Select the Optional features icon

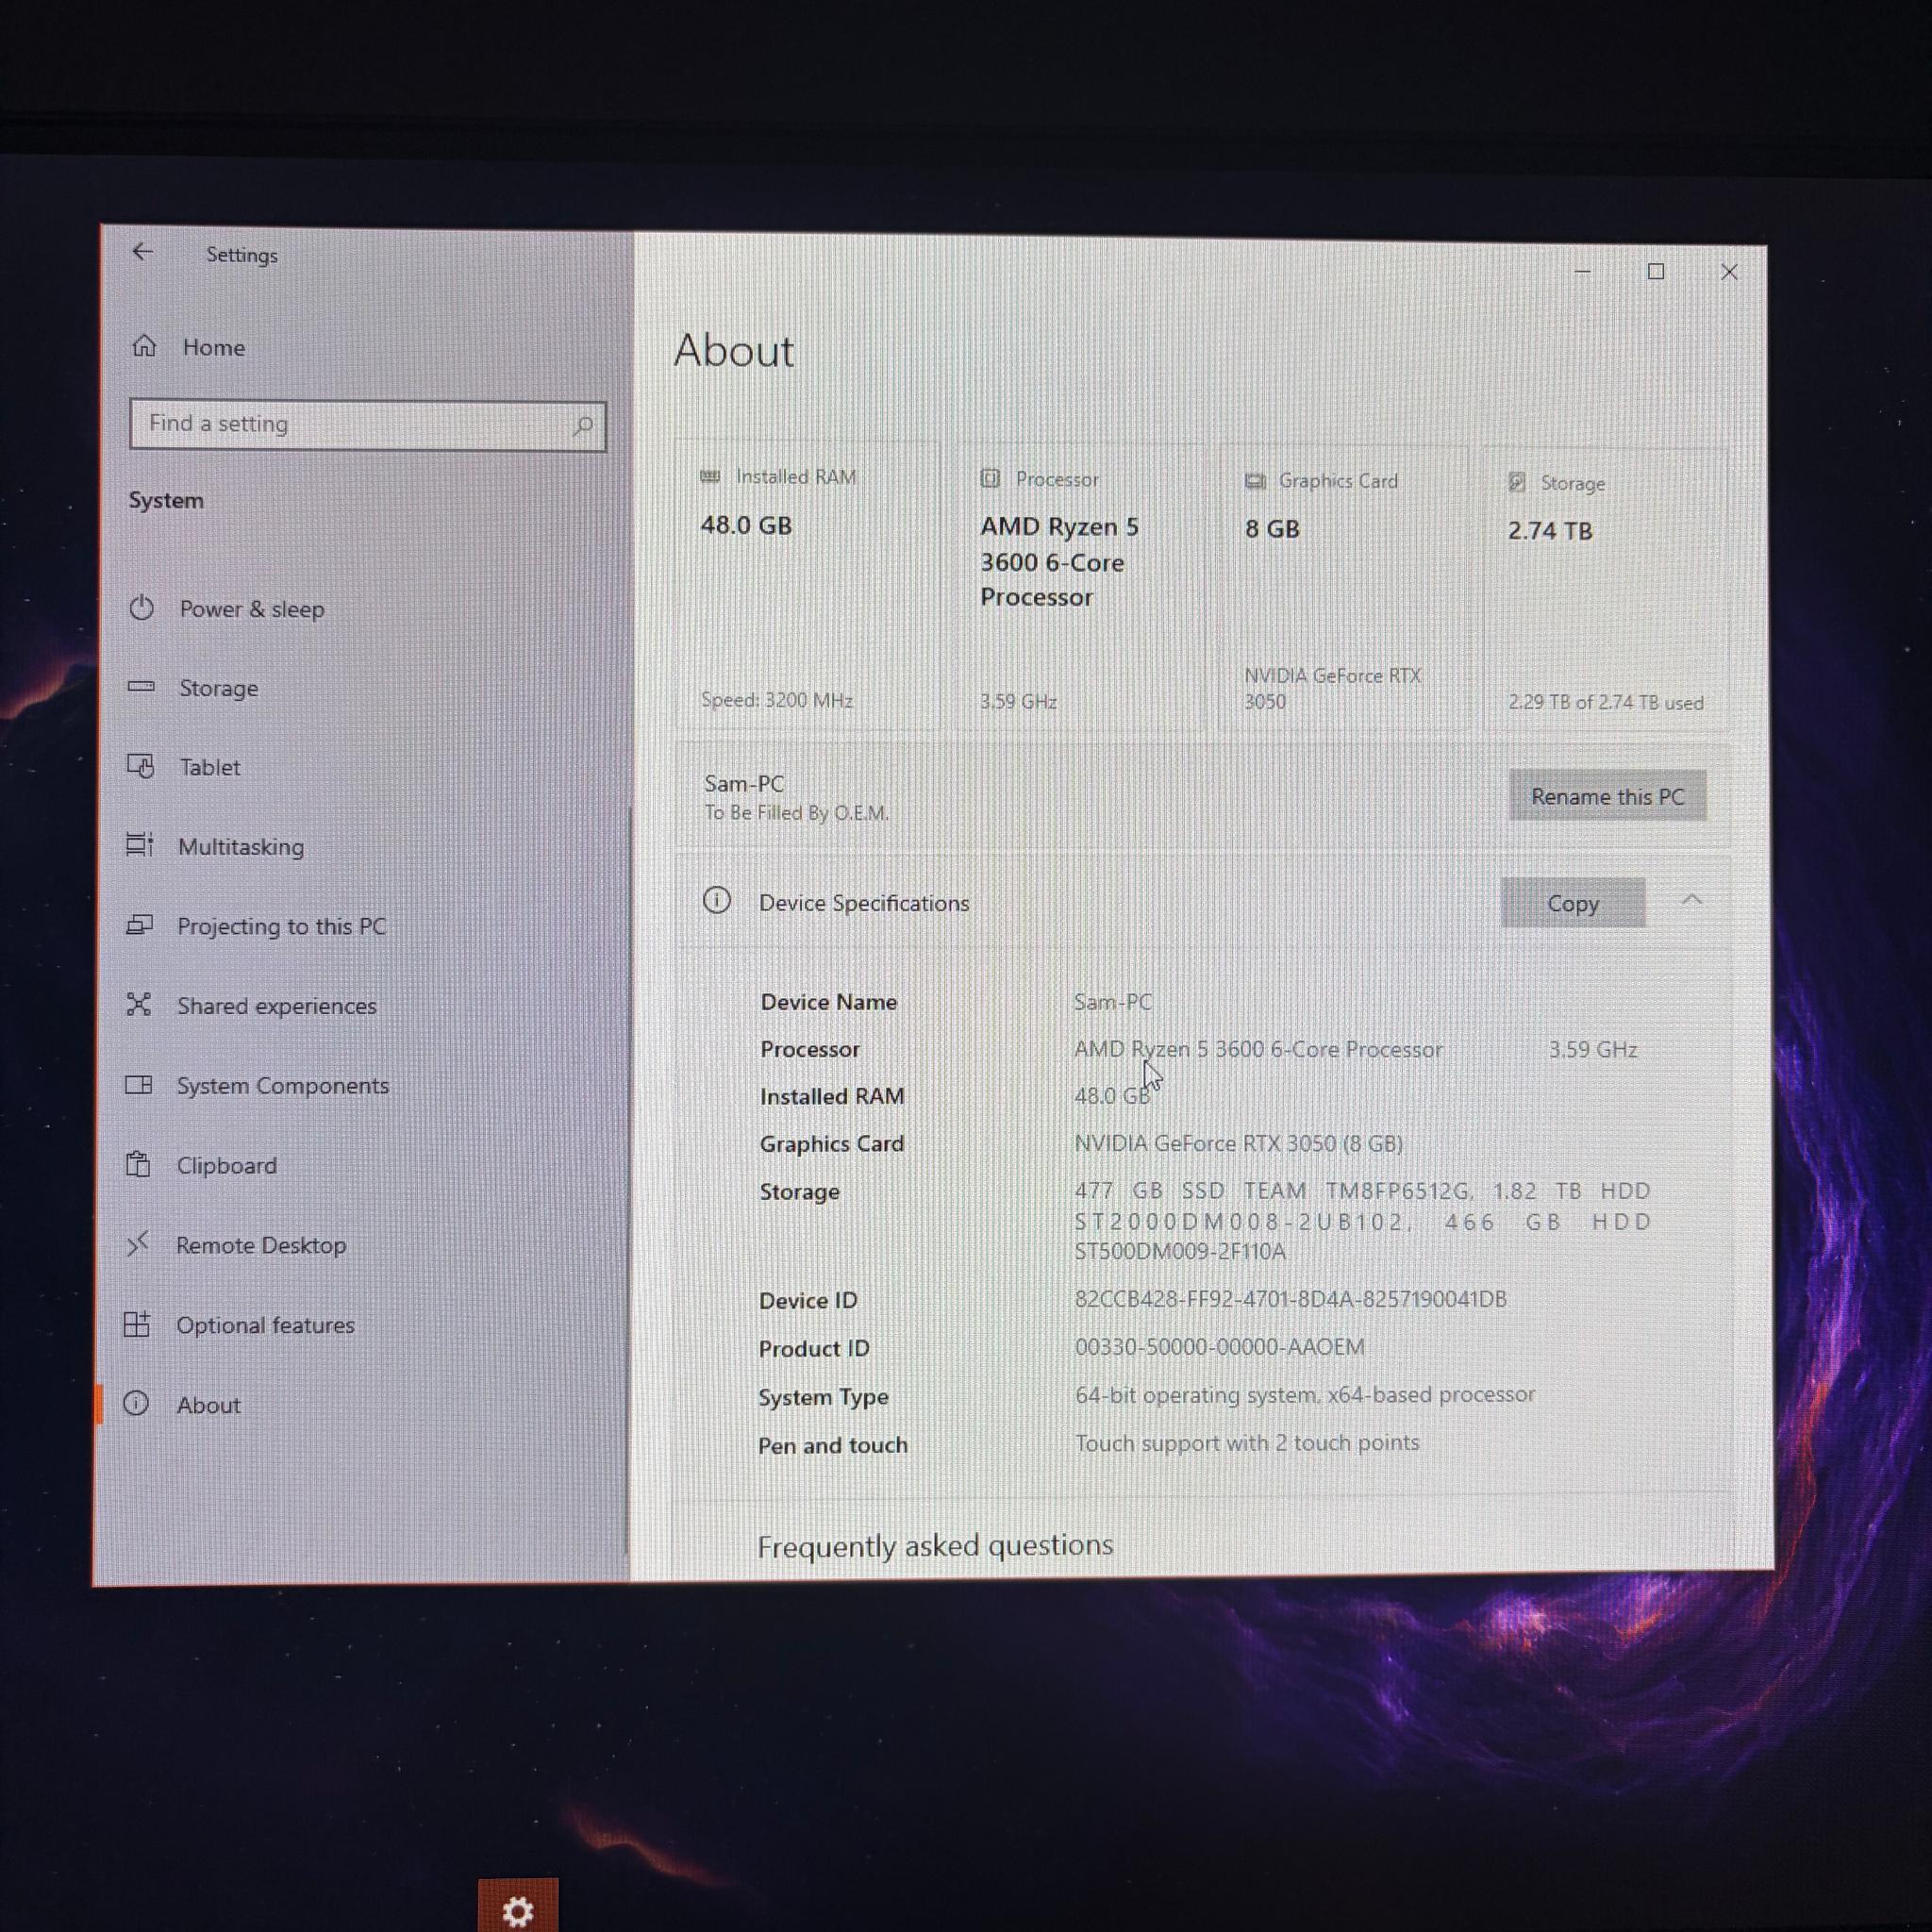(x=137, y=1324)
